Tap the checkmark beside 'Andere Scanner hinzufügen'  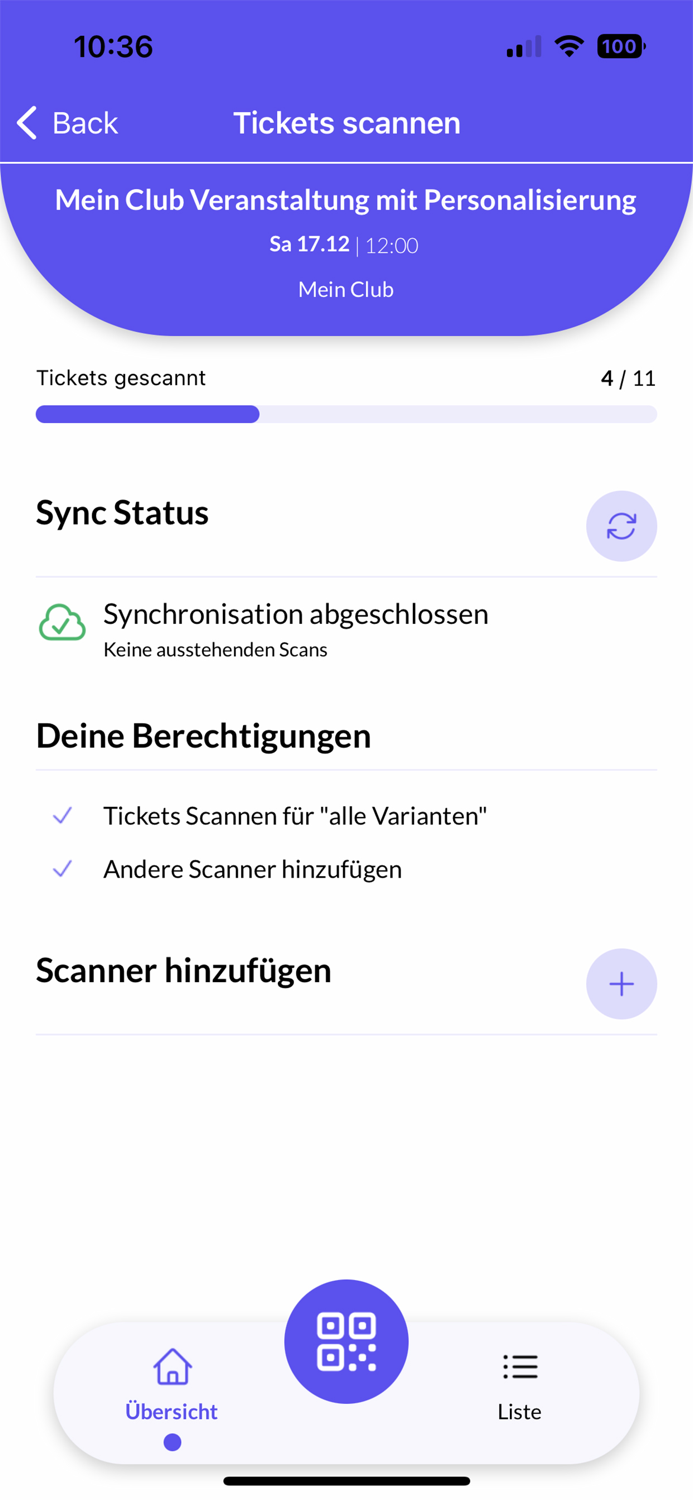62,869
